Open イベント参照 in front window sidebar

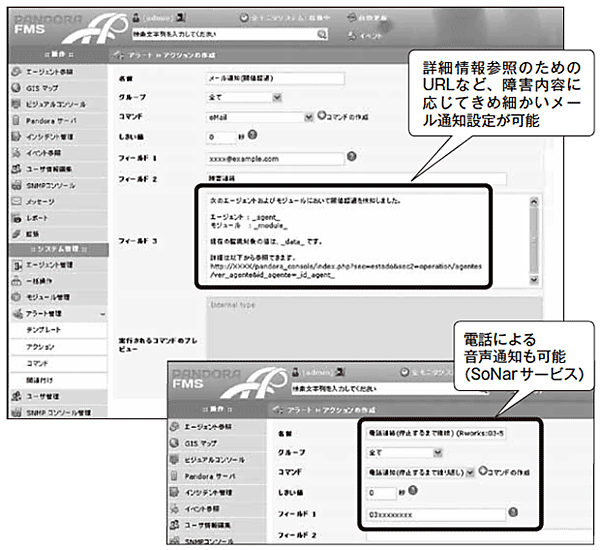coord(202,509)
